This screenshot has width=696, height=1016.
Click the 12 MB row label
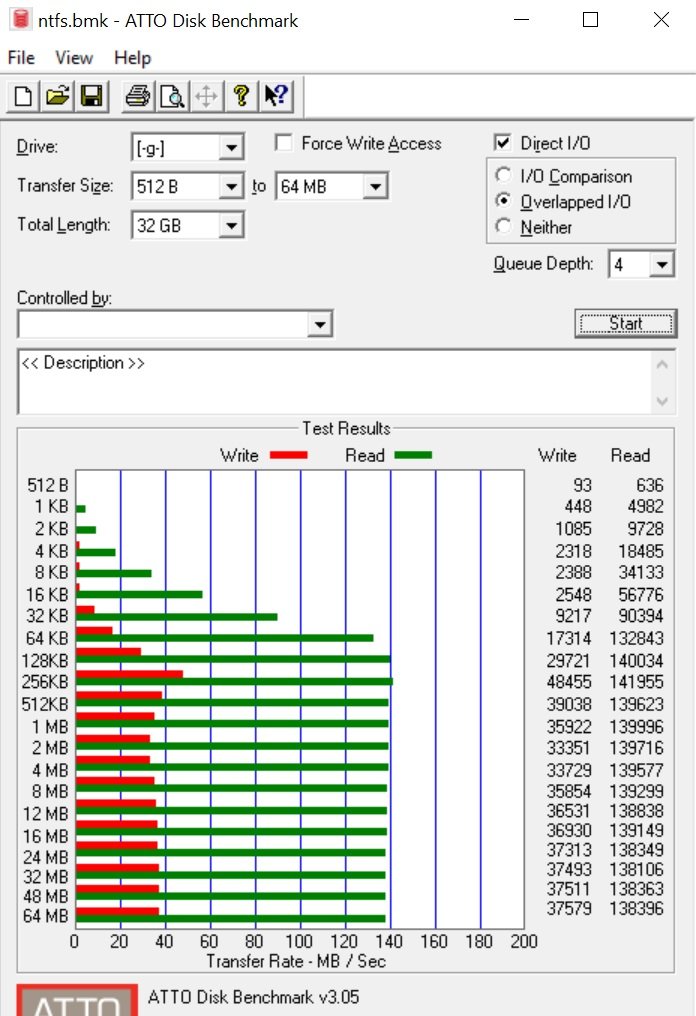coord(45,814)
